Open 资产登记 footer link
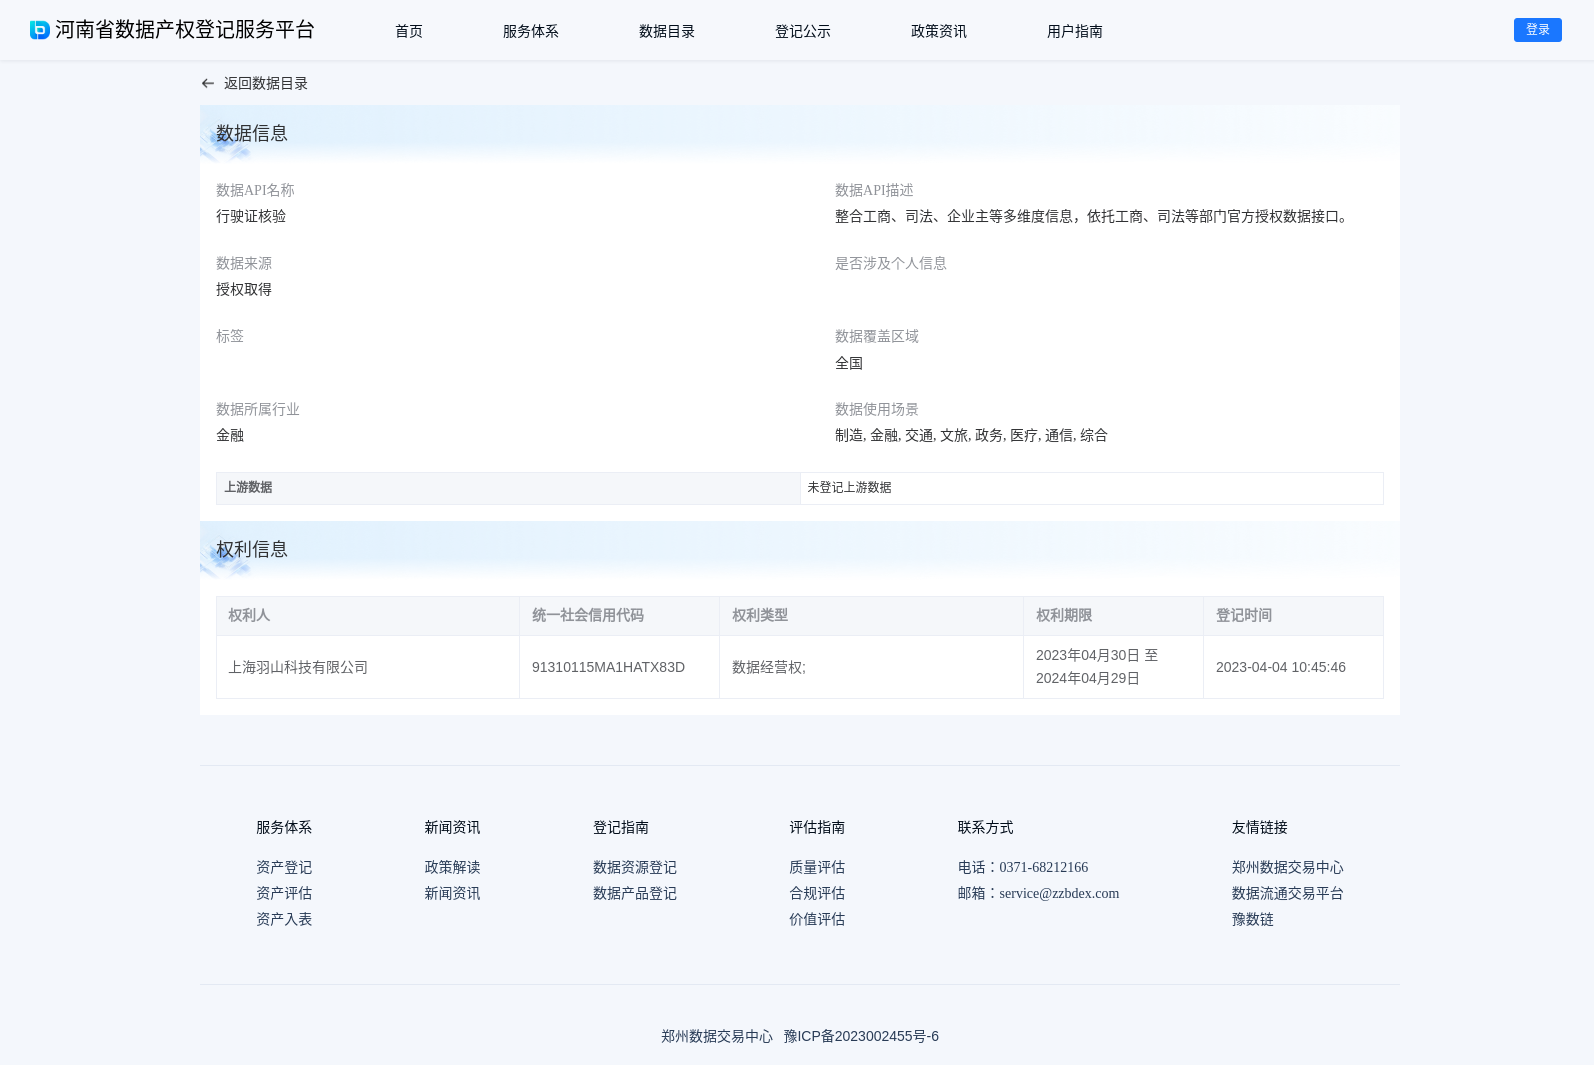Viewport: 1594px width, 1065px height. pyautogui.click(x=284, y=867)
